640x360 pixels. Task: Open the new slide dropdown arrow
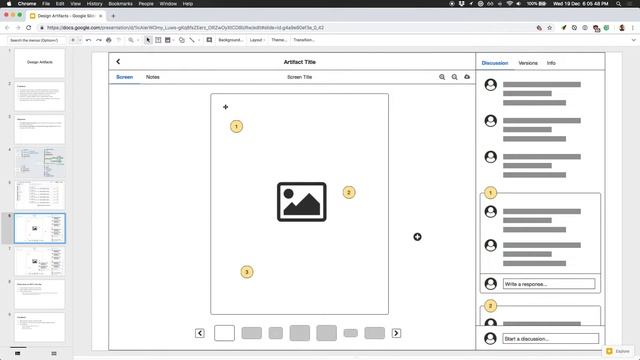click(80, 40)
